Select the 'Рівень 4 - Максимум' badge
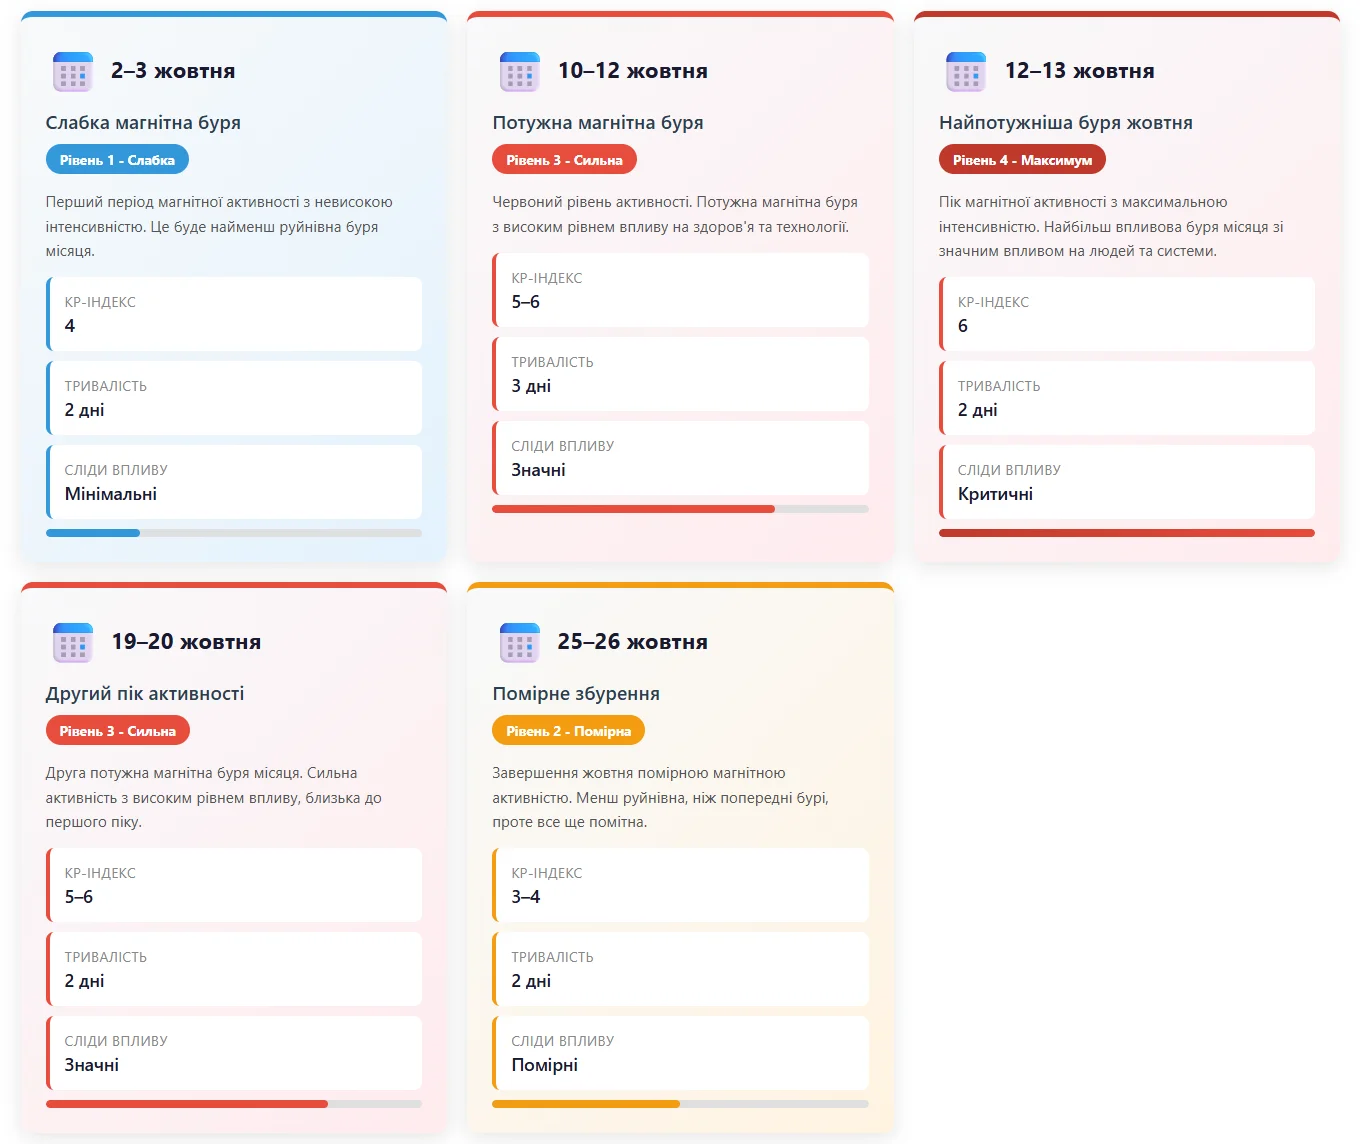The width and height of the screenshot is (1367, 1144). pyautogui.click(x=1022, y=160)
